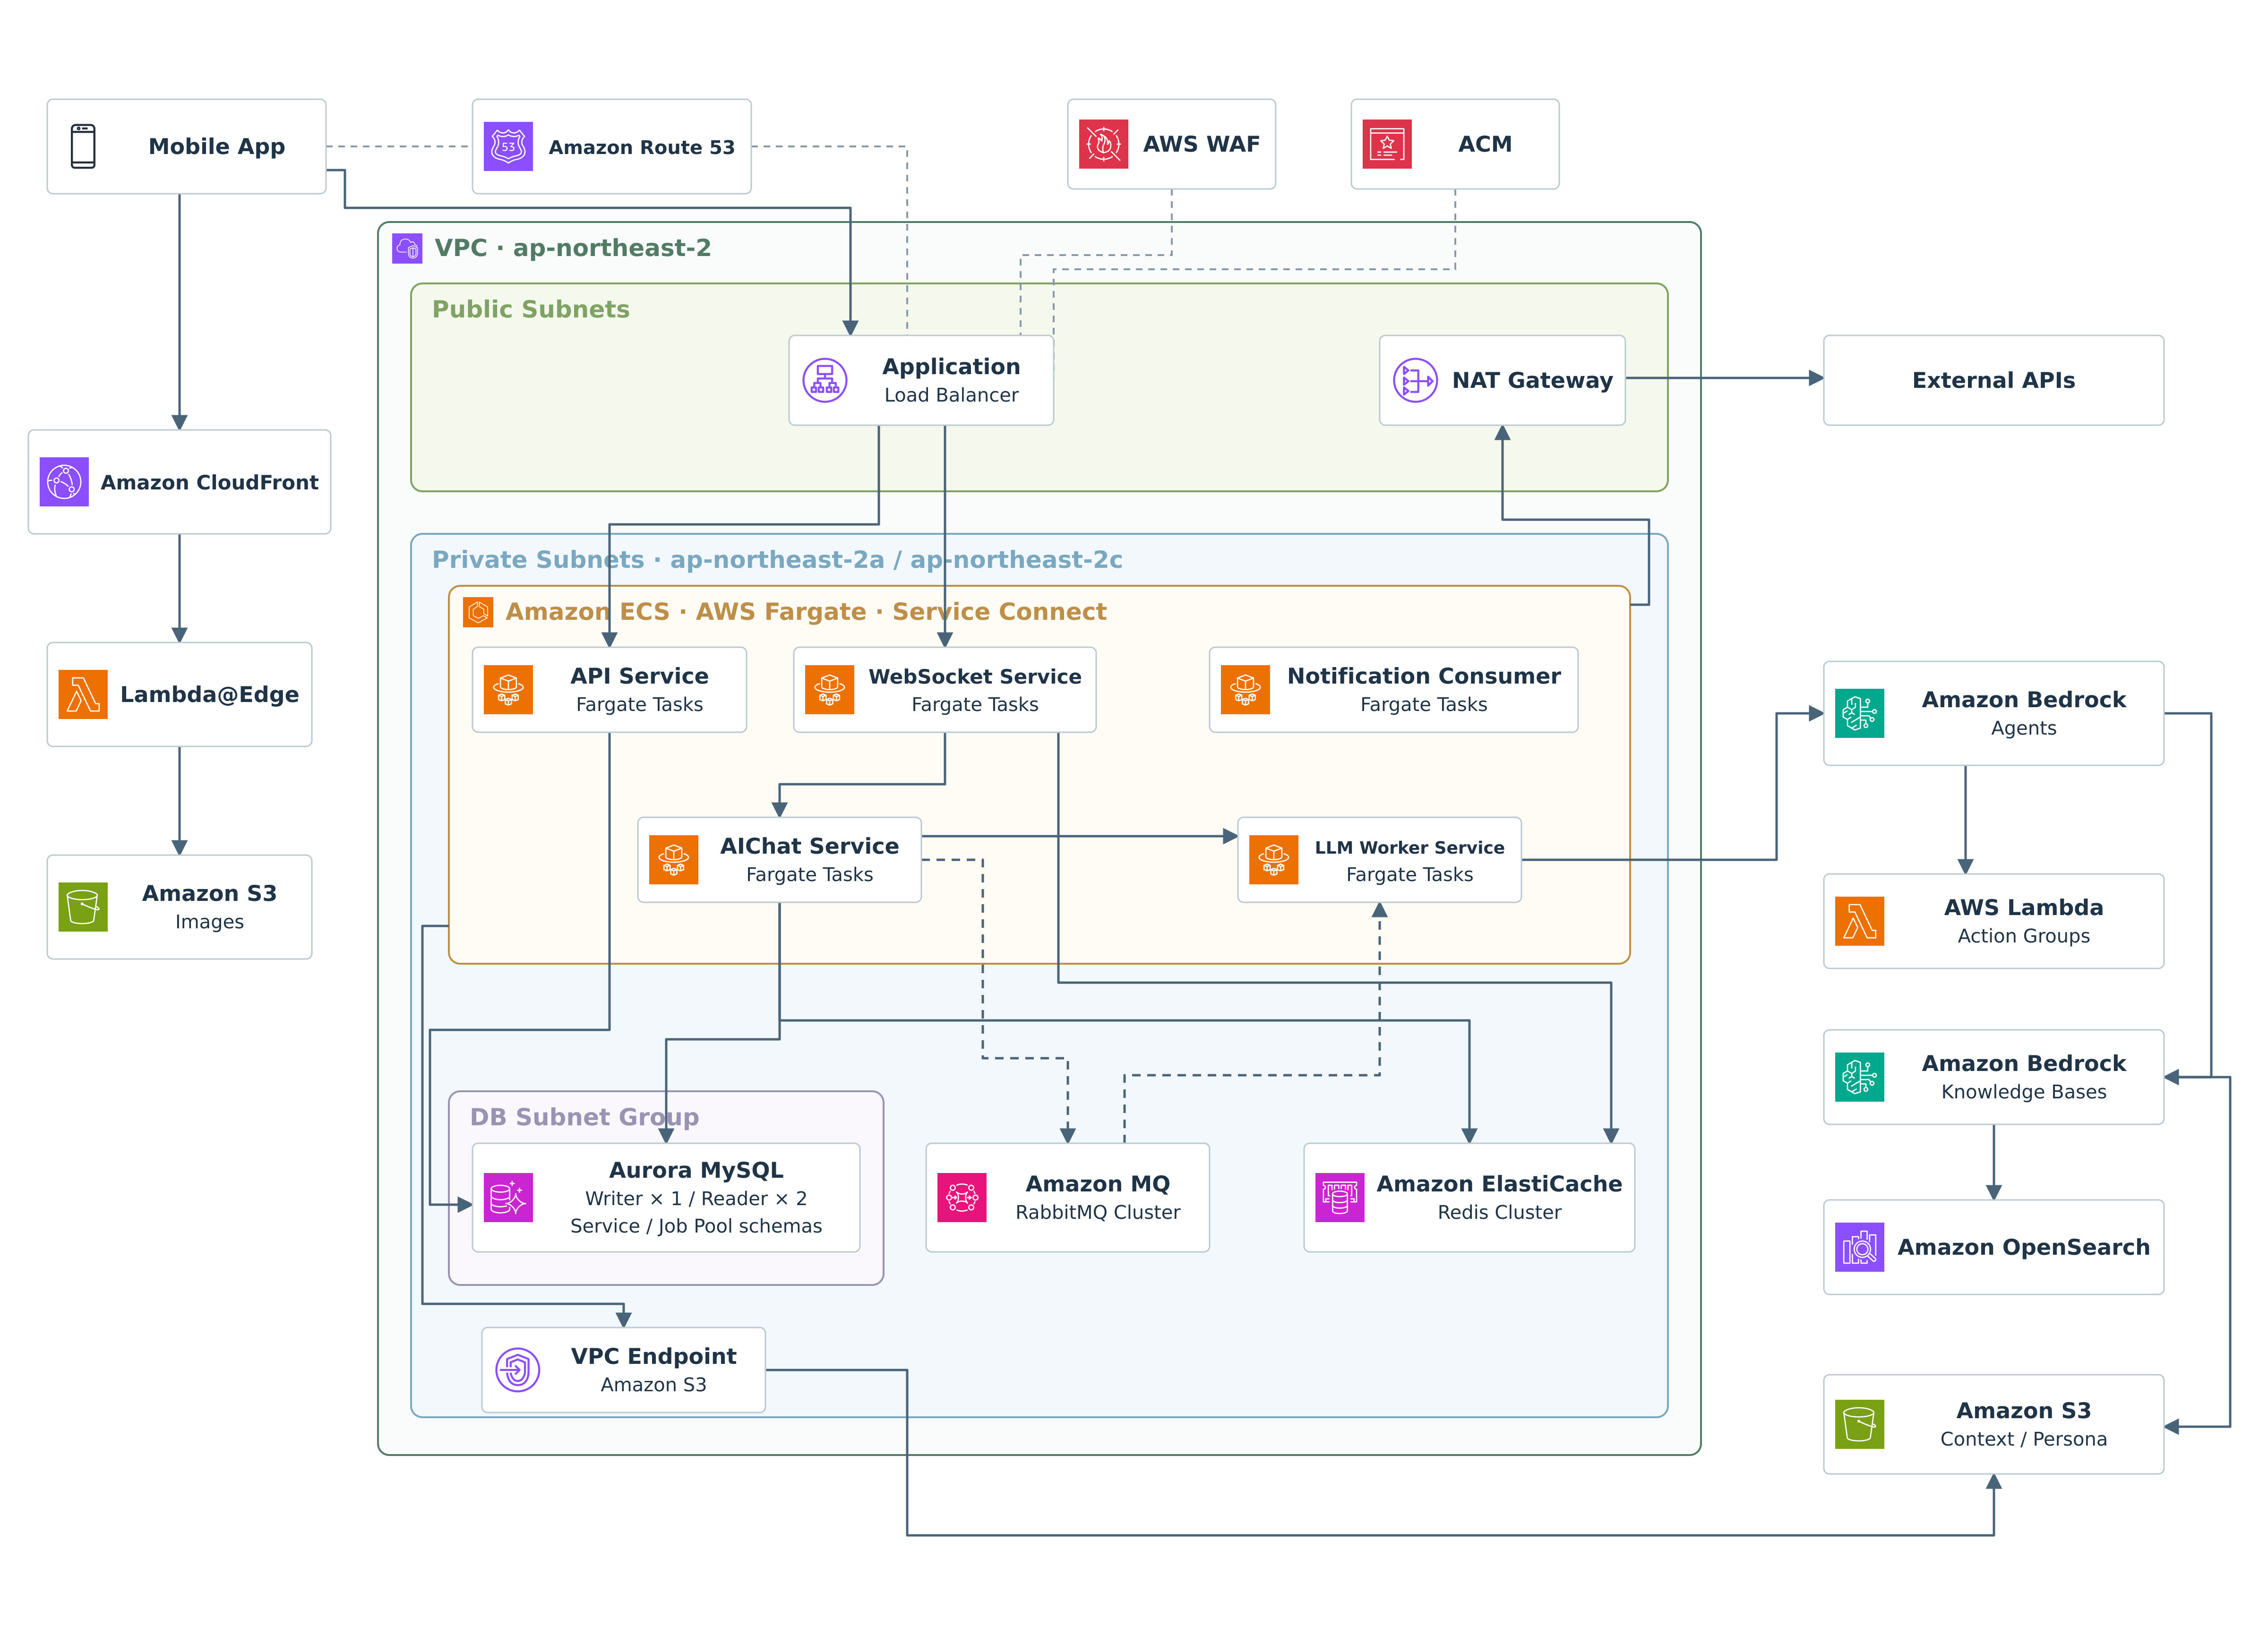
Task: Click the 'DB Subnet Group' label
Action: point(584,1117)
